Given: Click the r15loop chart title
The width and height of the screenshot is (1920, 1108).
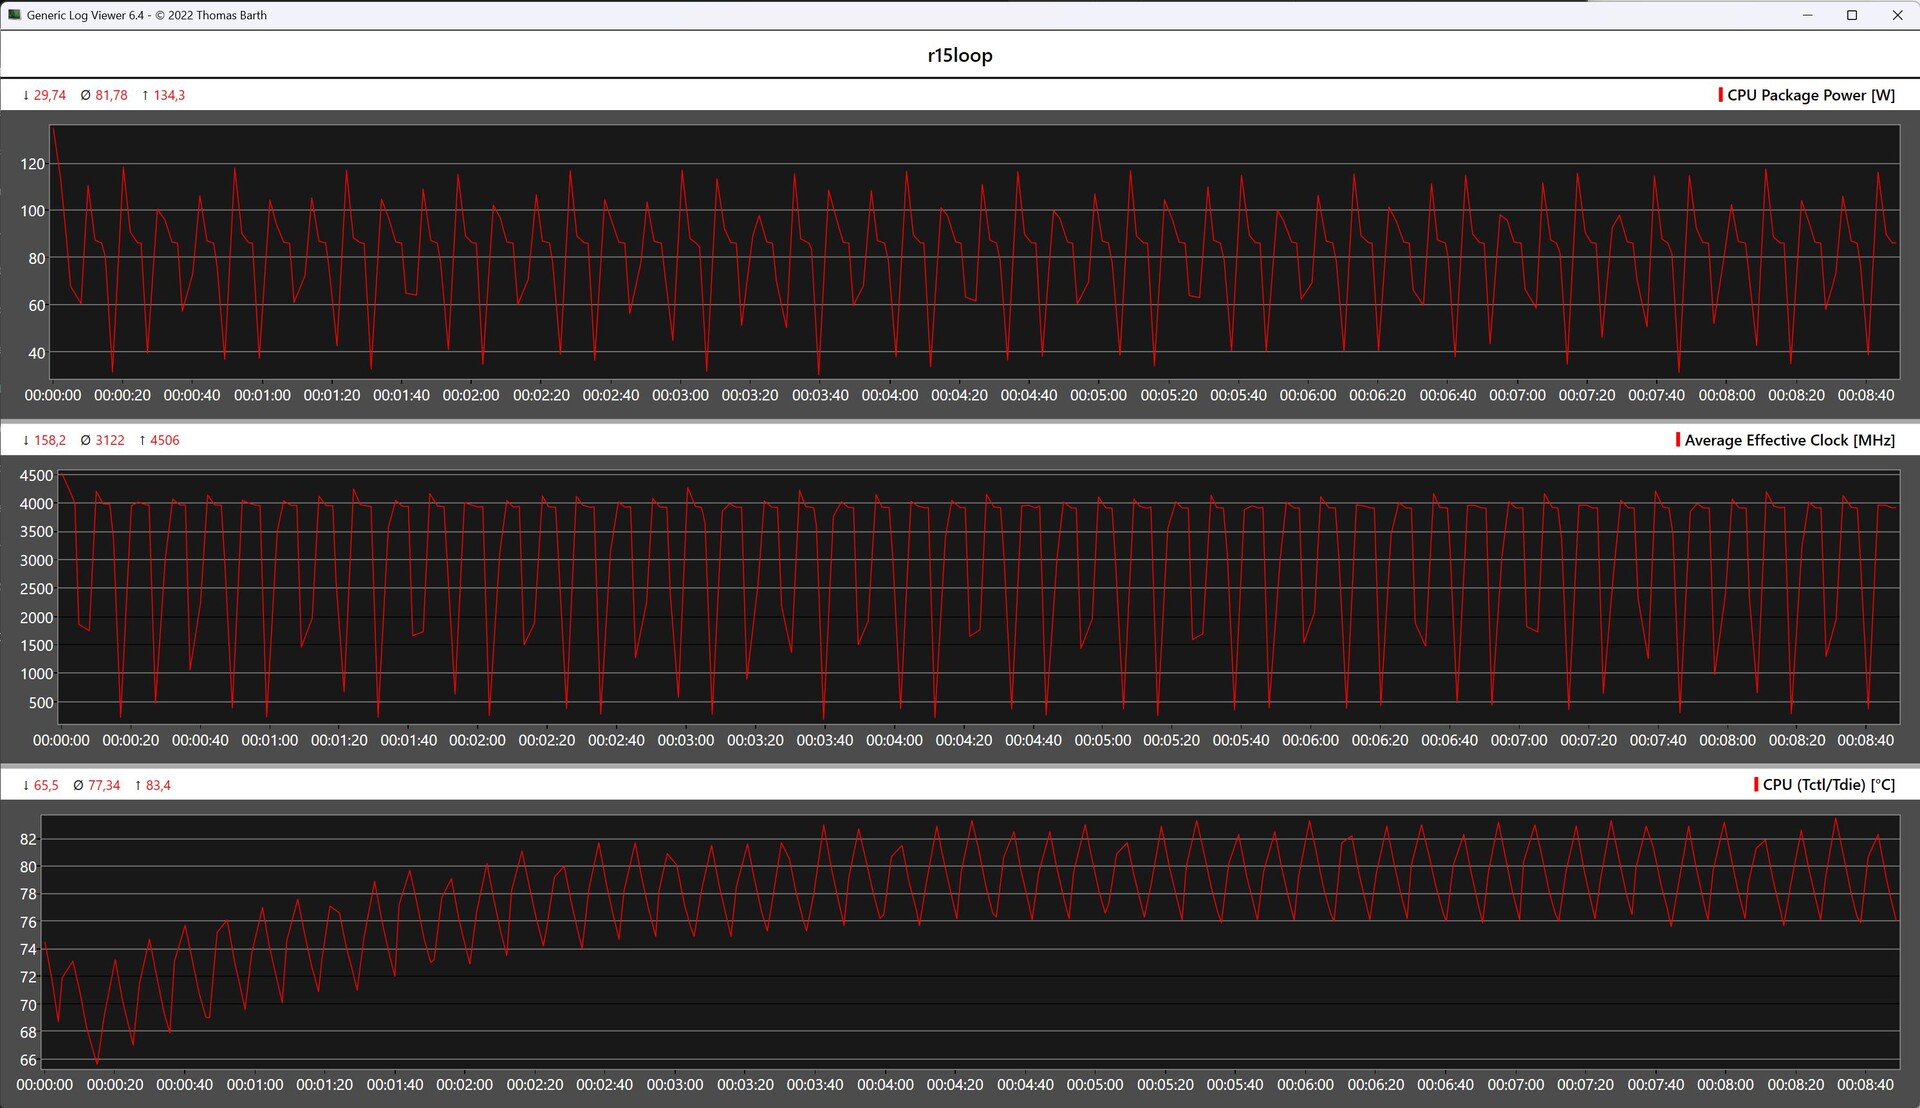Looking at the screenshot, I should point(959,55).
